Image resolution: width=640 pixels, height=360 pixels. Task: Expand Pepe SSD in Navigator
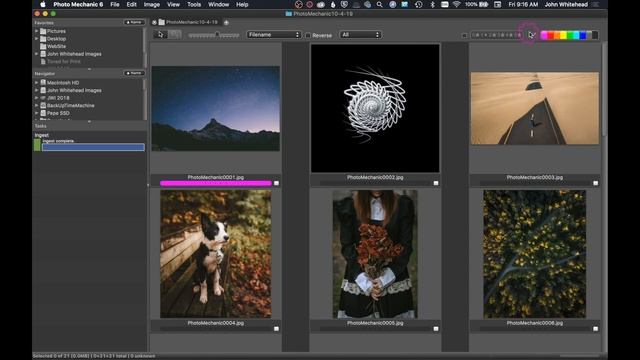click(37, 113)
